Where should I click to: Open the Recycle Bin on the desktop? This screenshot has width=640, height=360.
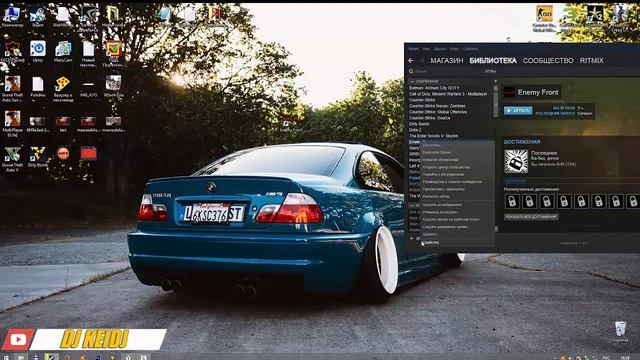coord(620,331)
